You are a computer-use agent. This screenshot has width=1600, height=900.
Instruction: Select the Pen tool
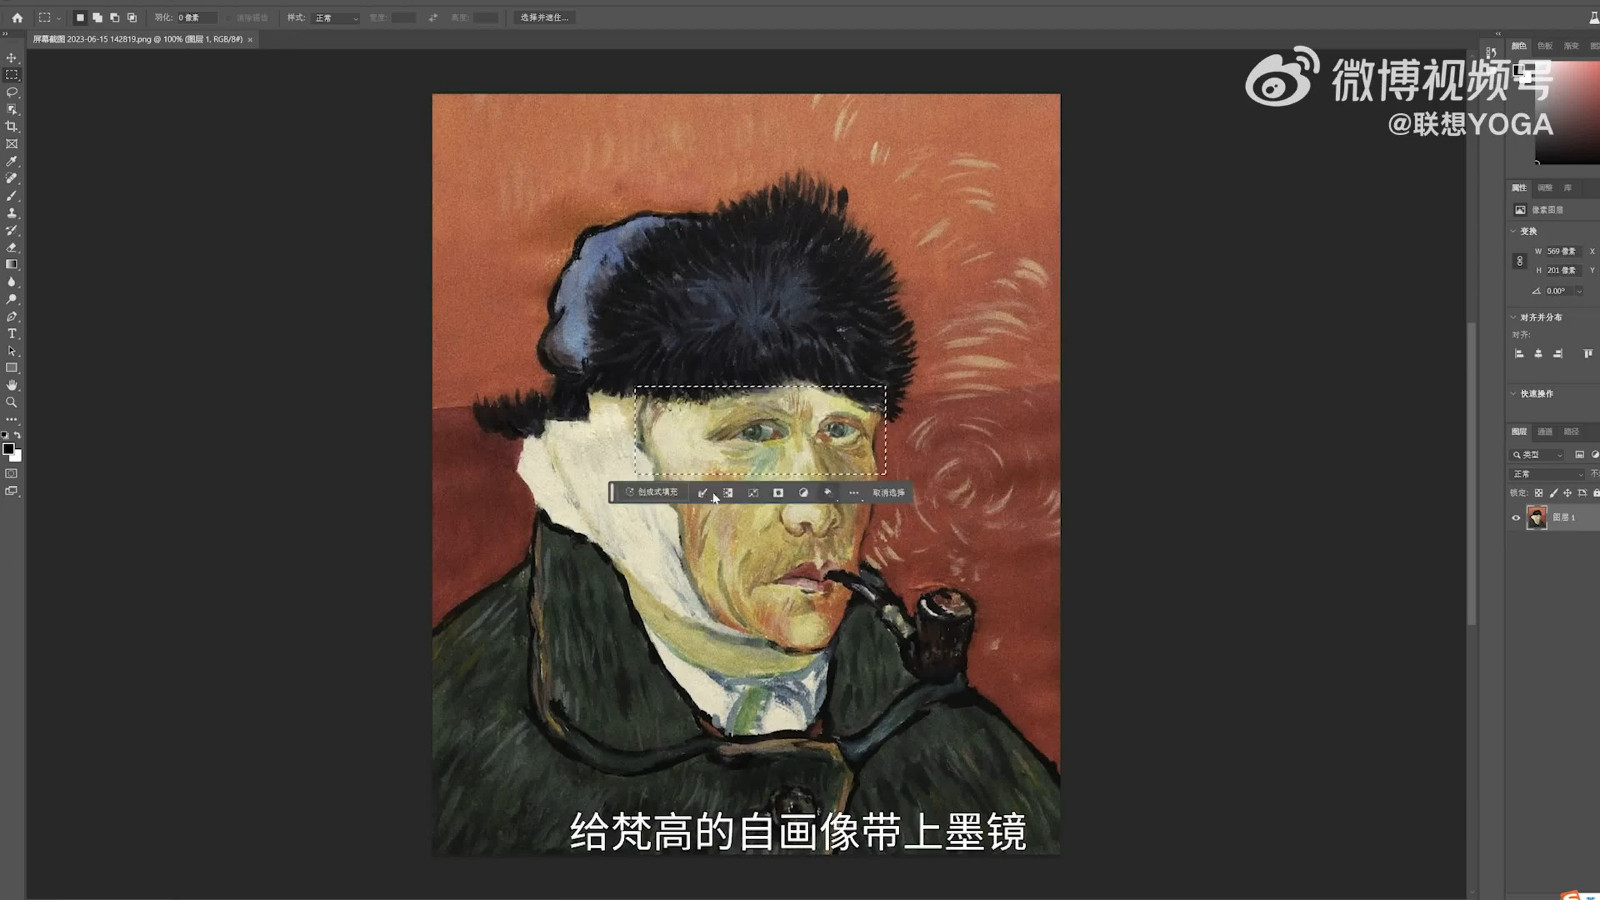[x=12, y=316]
